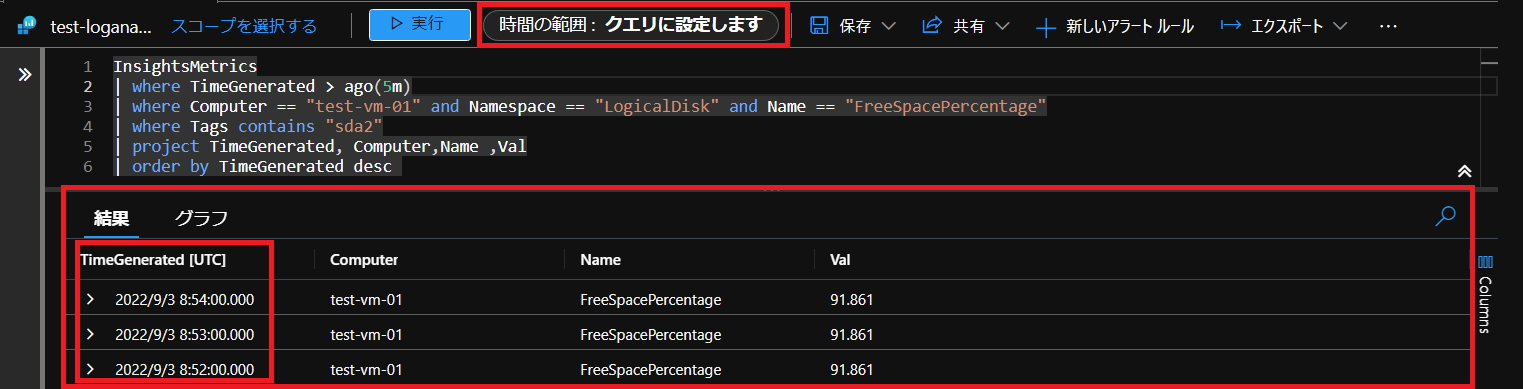
Task: Click the plus icon for new alert rule
Action: tap(1046, 27)
